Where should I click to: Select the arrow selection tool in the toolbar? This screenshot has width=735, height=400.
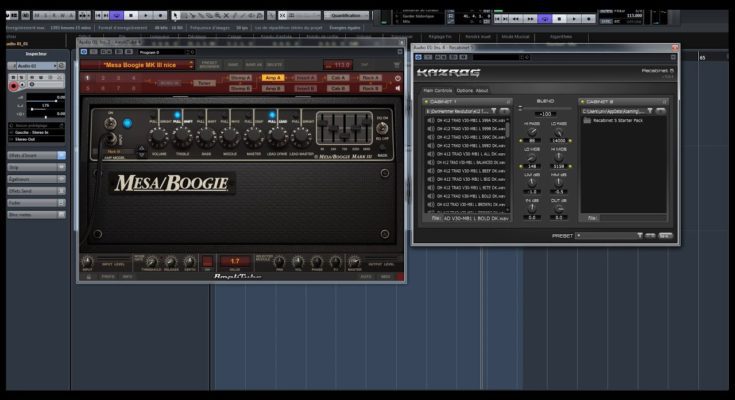pyautogui.click(x=176, y=16)
